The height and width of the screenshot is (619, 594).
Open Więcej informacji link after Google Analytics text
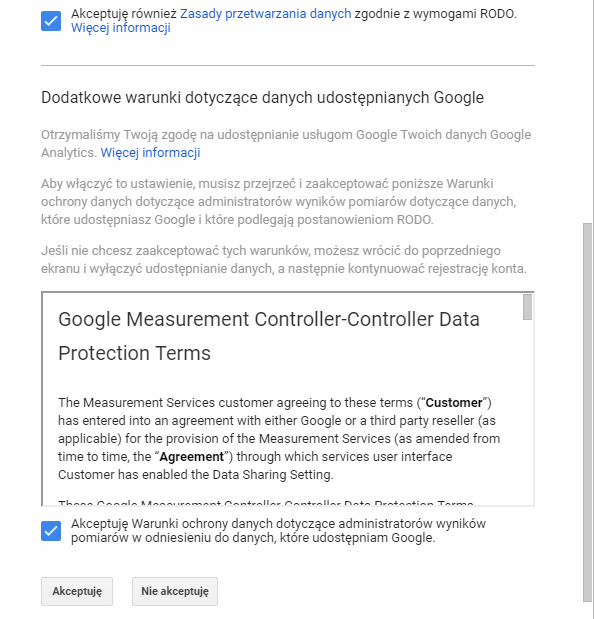tap(150, 153)
